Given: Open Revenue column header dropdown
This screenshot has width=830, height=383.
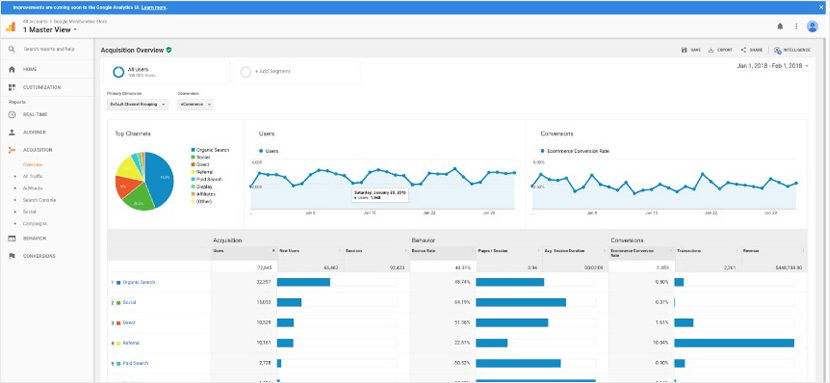Looking at the screenshot, I should (x=804, y=250).
